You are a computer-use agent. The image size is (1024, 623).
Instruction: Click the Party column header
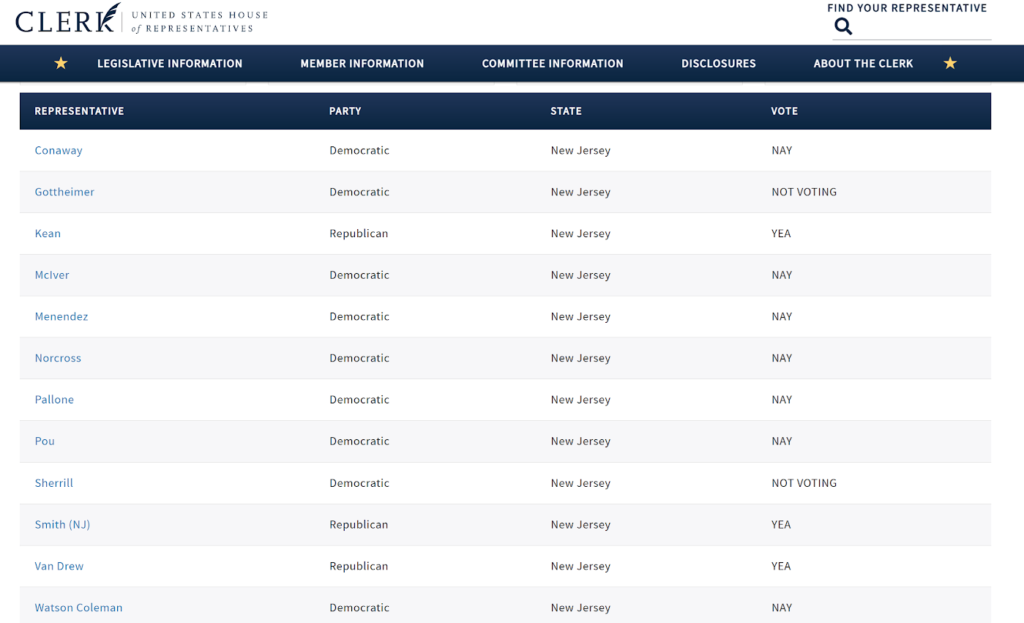pyautogui.click(x=345, y=111)
